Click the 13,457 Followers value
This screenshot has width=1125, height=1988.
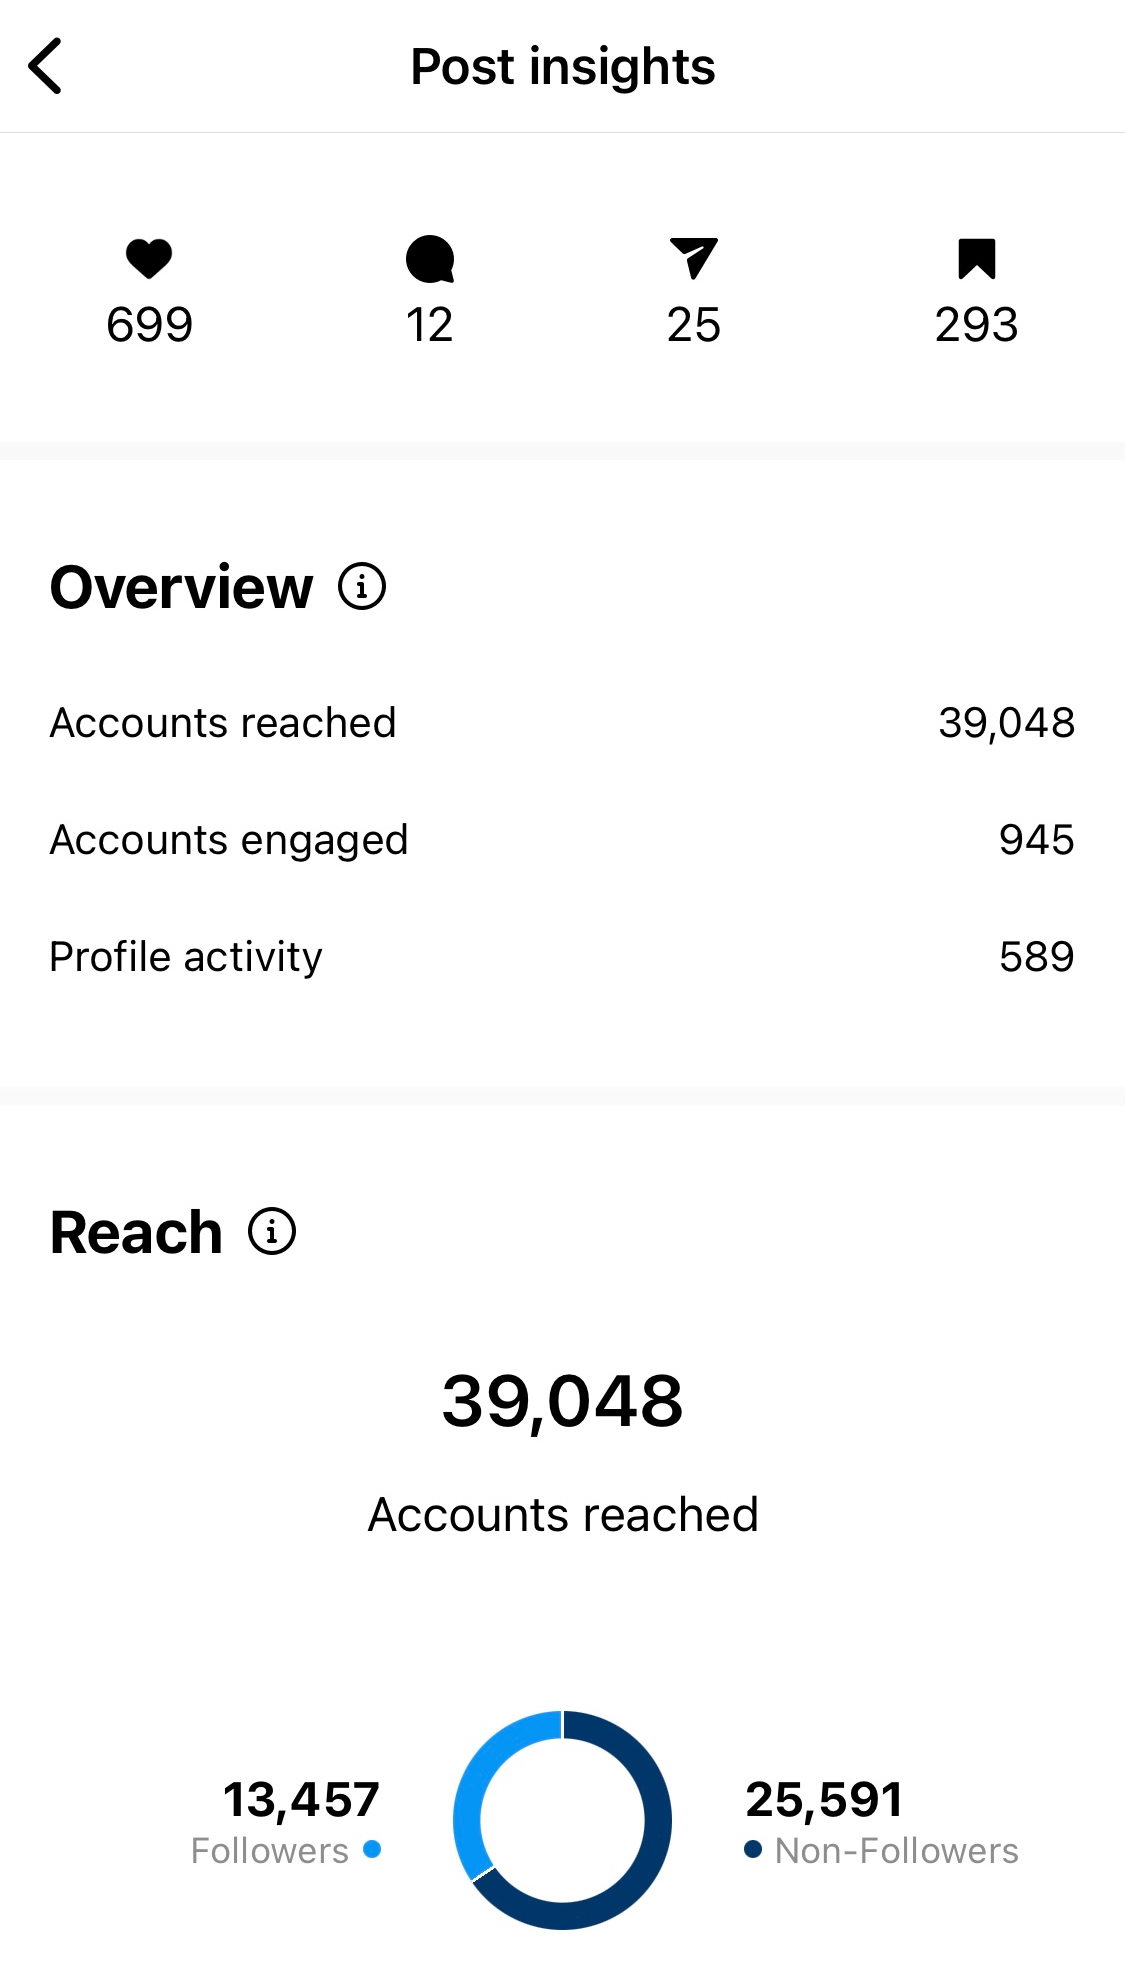300,1798
